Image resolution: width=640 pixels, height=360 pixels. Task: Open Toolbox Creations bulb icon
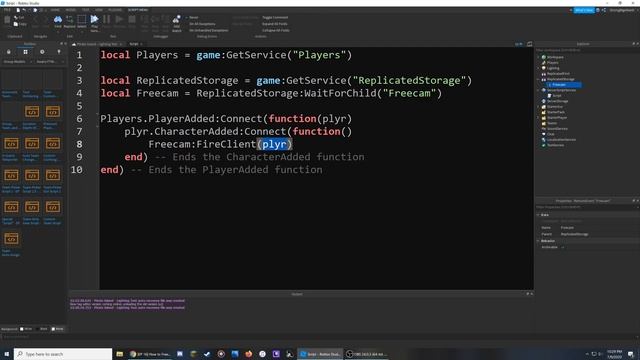point(59,52)
